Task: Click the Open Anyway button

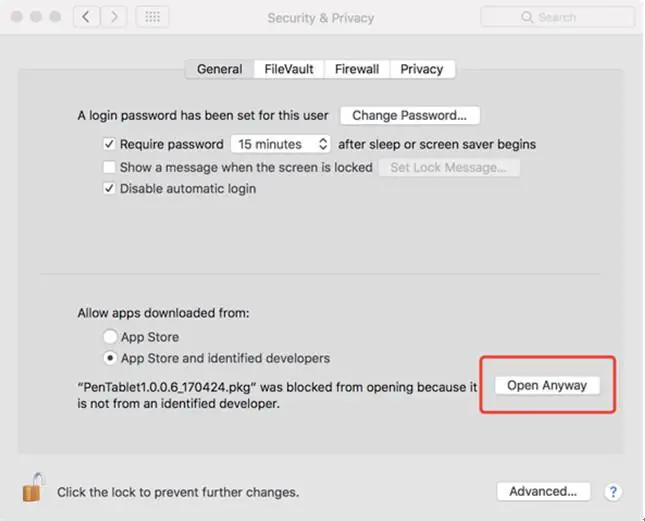Action: tap(546, 385)
